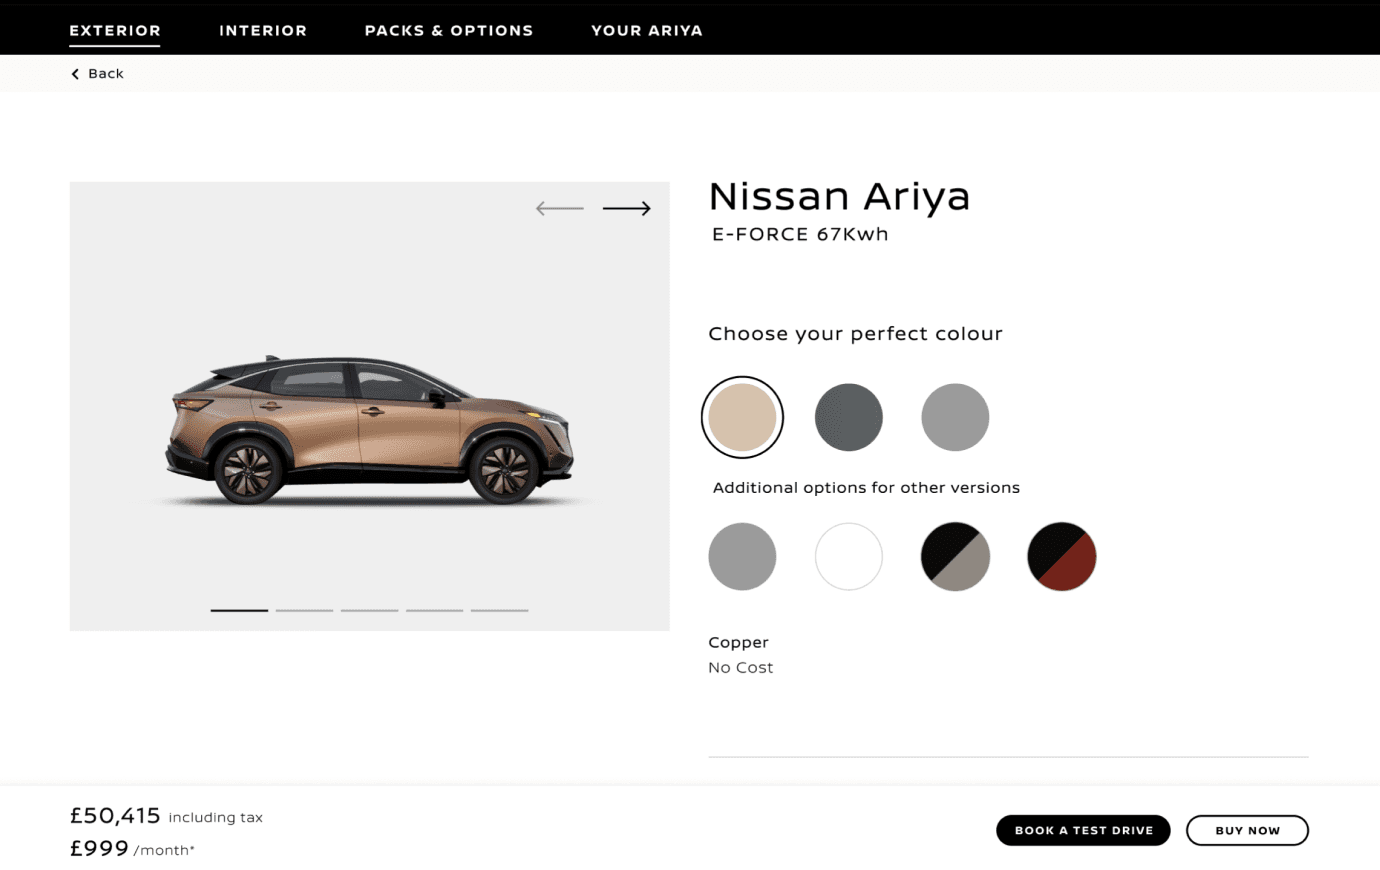This screenshot has height=870, width=1380.
Task: Jump to fifth carousel slide indicator
Action: pyautogui.click(x=499, y=610)
